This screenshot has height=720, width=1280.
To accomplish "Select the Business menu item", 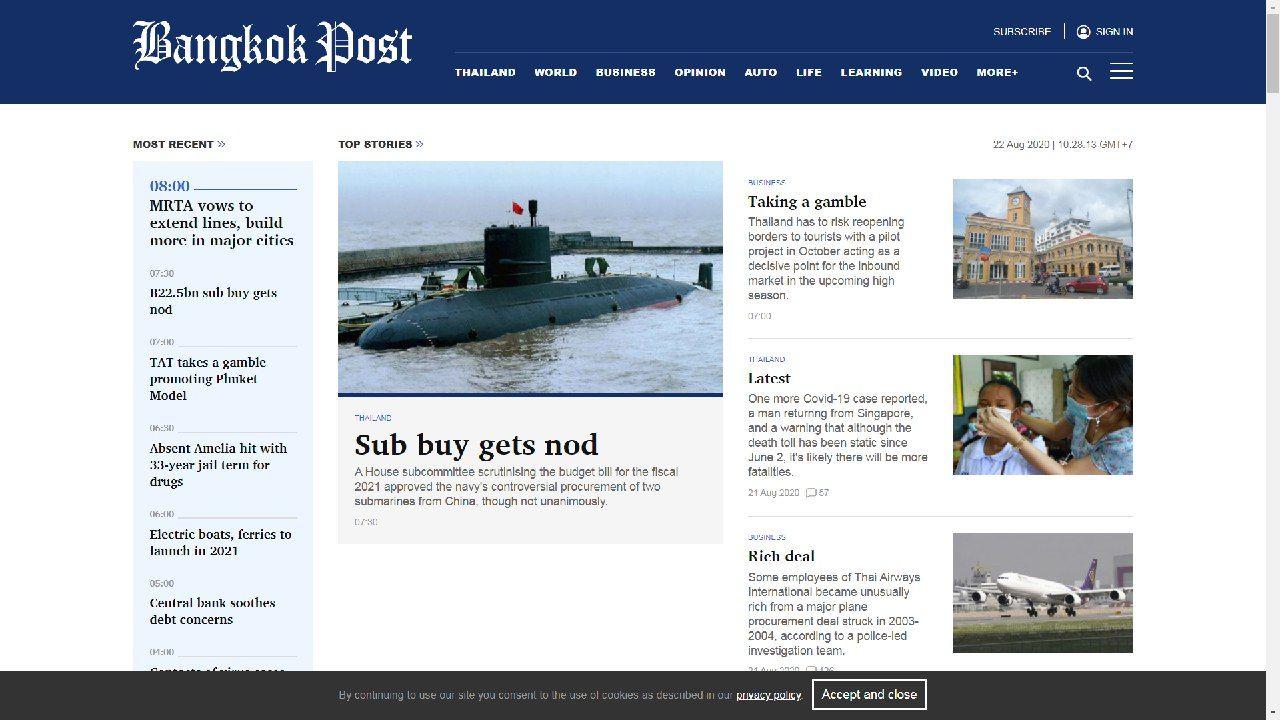I will [625, 73].
